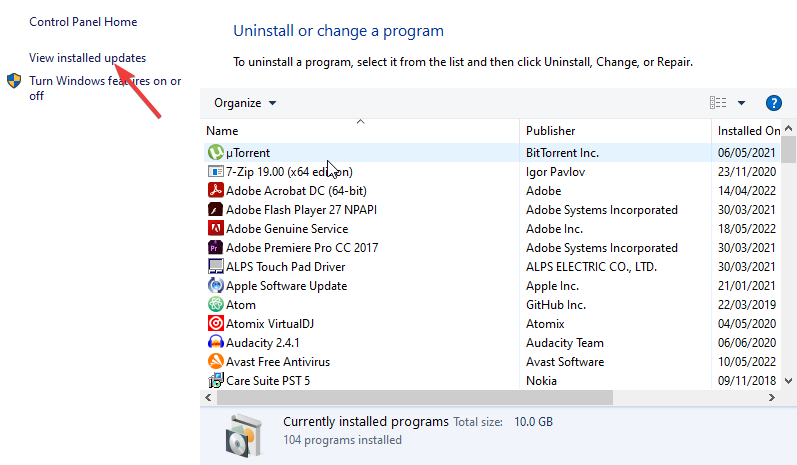
Task: Click the µTorrent program icon
Action: point(216,152)
